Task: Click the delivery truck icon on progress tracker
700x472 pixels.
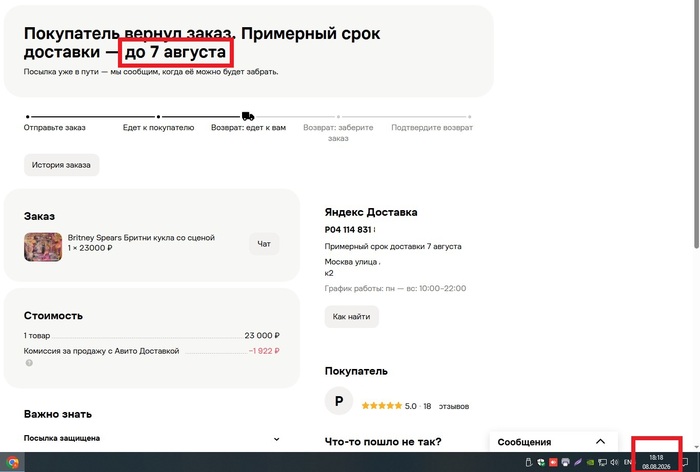Action: [248, 116]
